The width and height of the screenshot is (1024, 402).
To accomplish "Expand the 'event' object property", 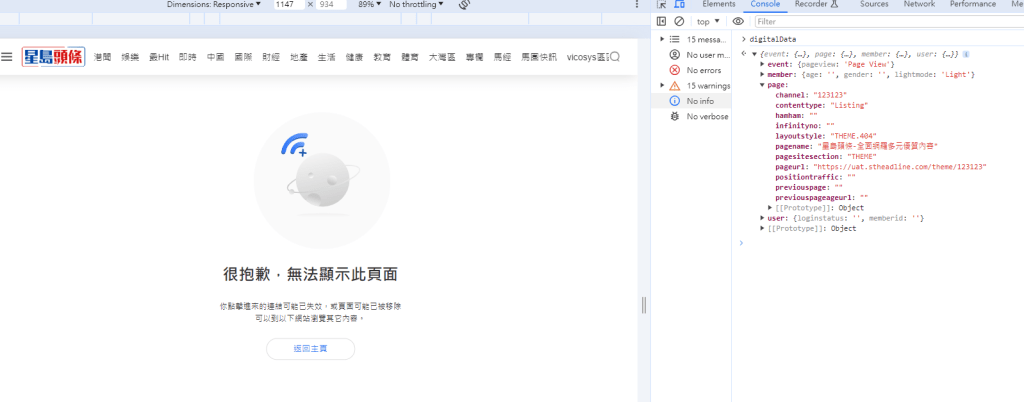I will pyautogui.click(x=762, y=64).
